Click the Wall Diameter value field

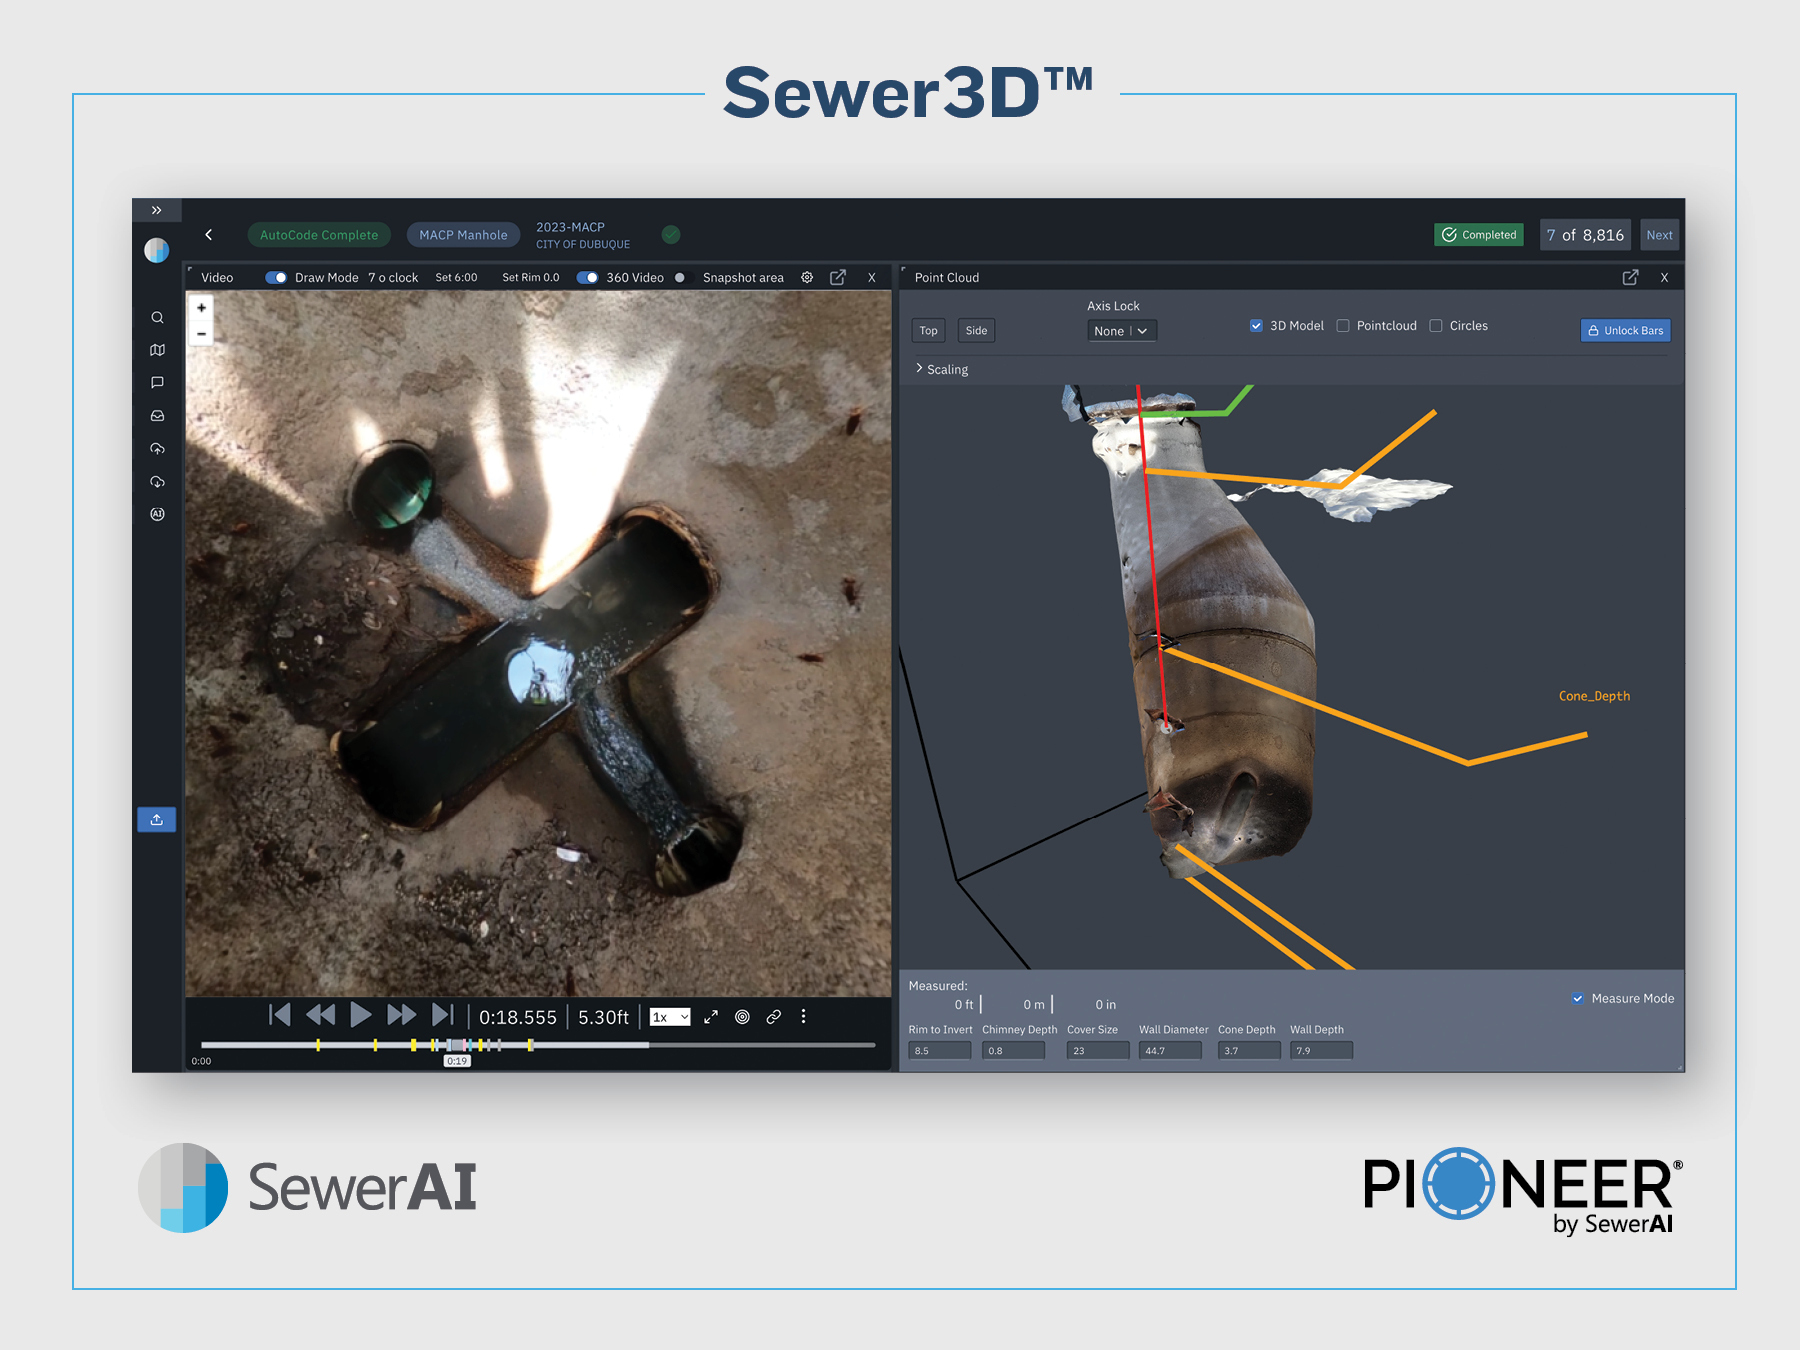click(1170, 1051)
